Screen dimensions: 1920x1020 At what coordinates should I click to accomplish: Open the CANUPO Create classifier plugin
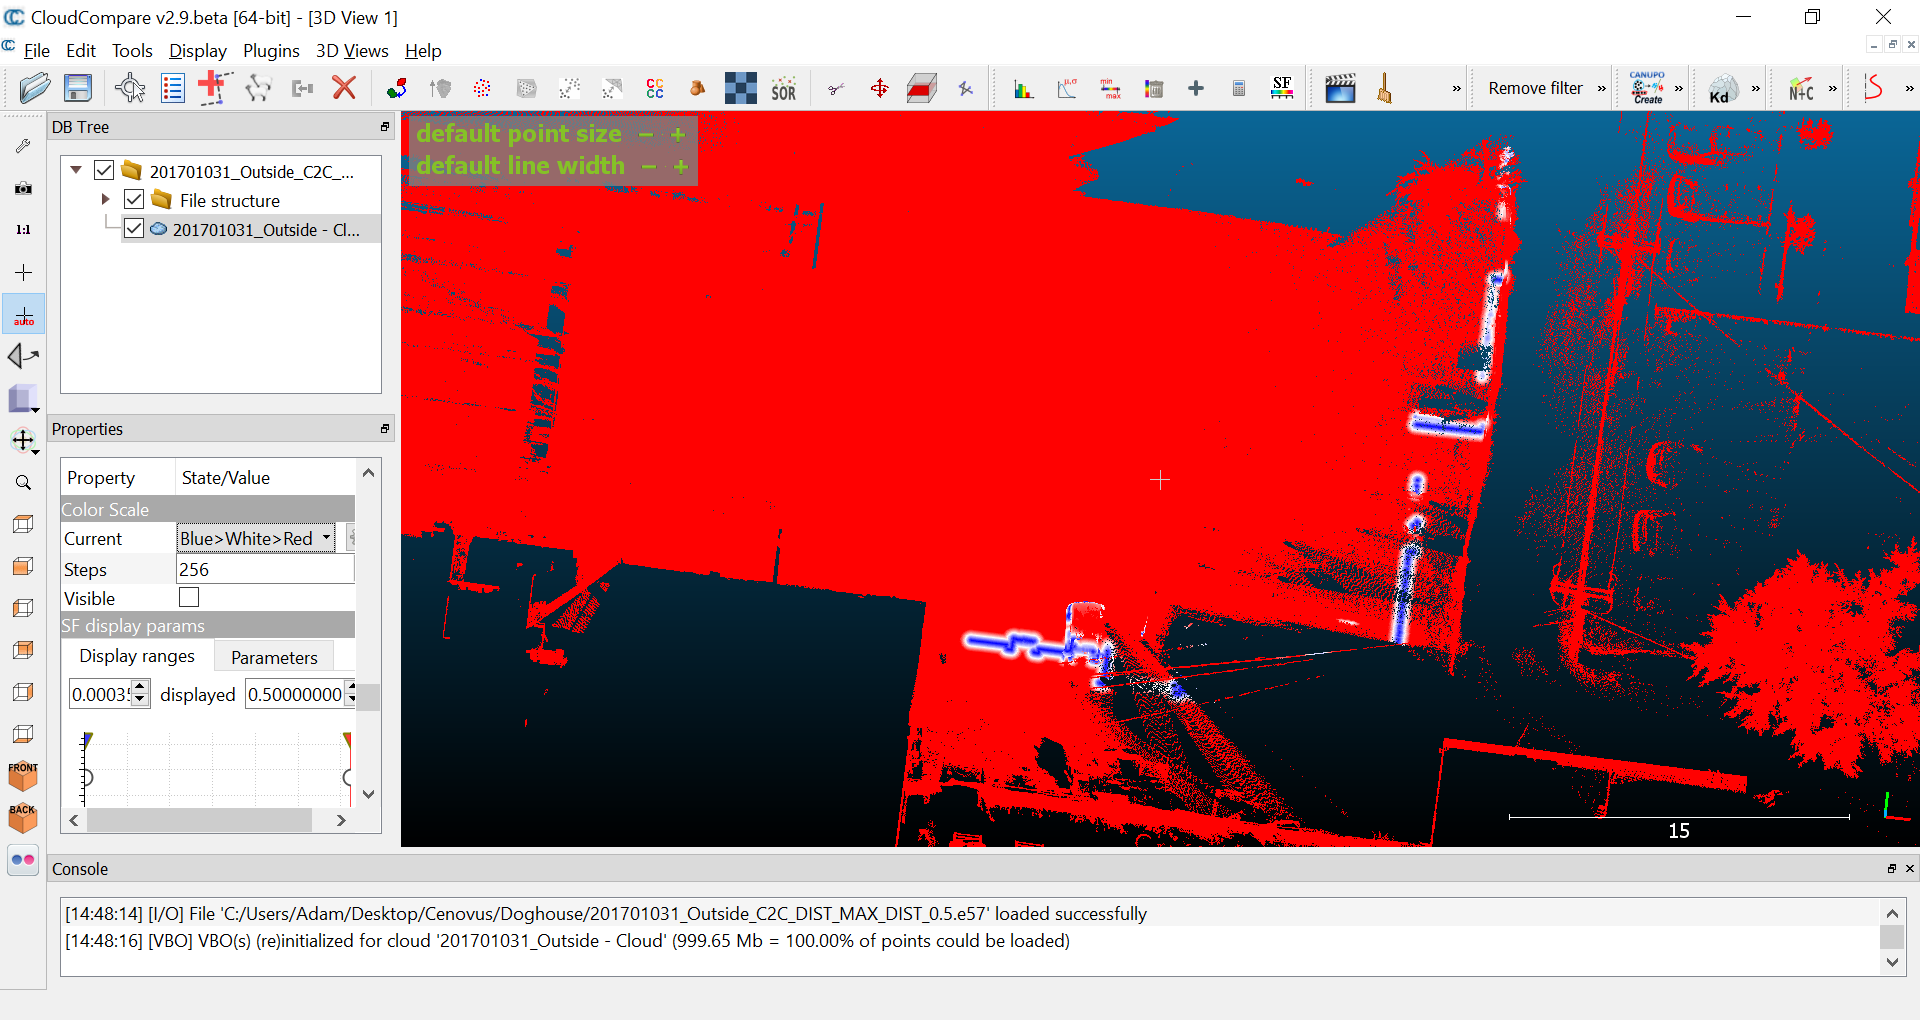click(x=1650, y=88)
